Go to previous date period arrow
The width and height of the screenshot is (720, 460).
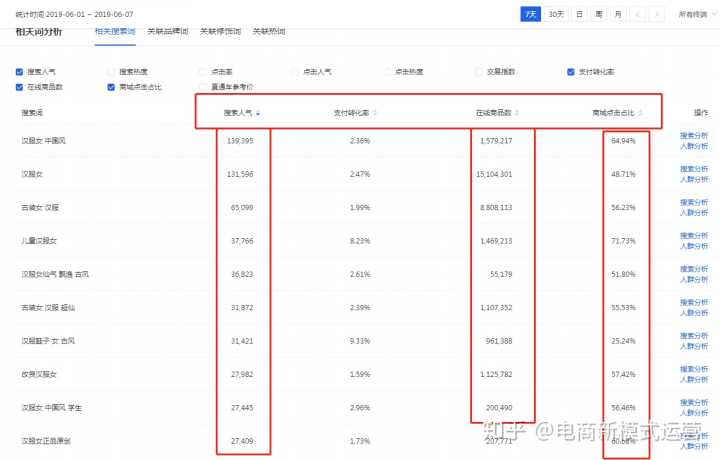pyautogui.click(x=637, y=15)
